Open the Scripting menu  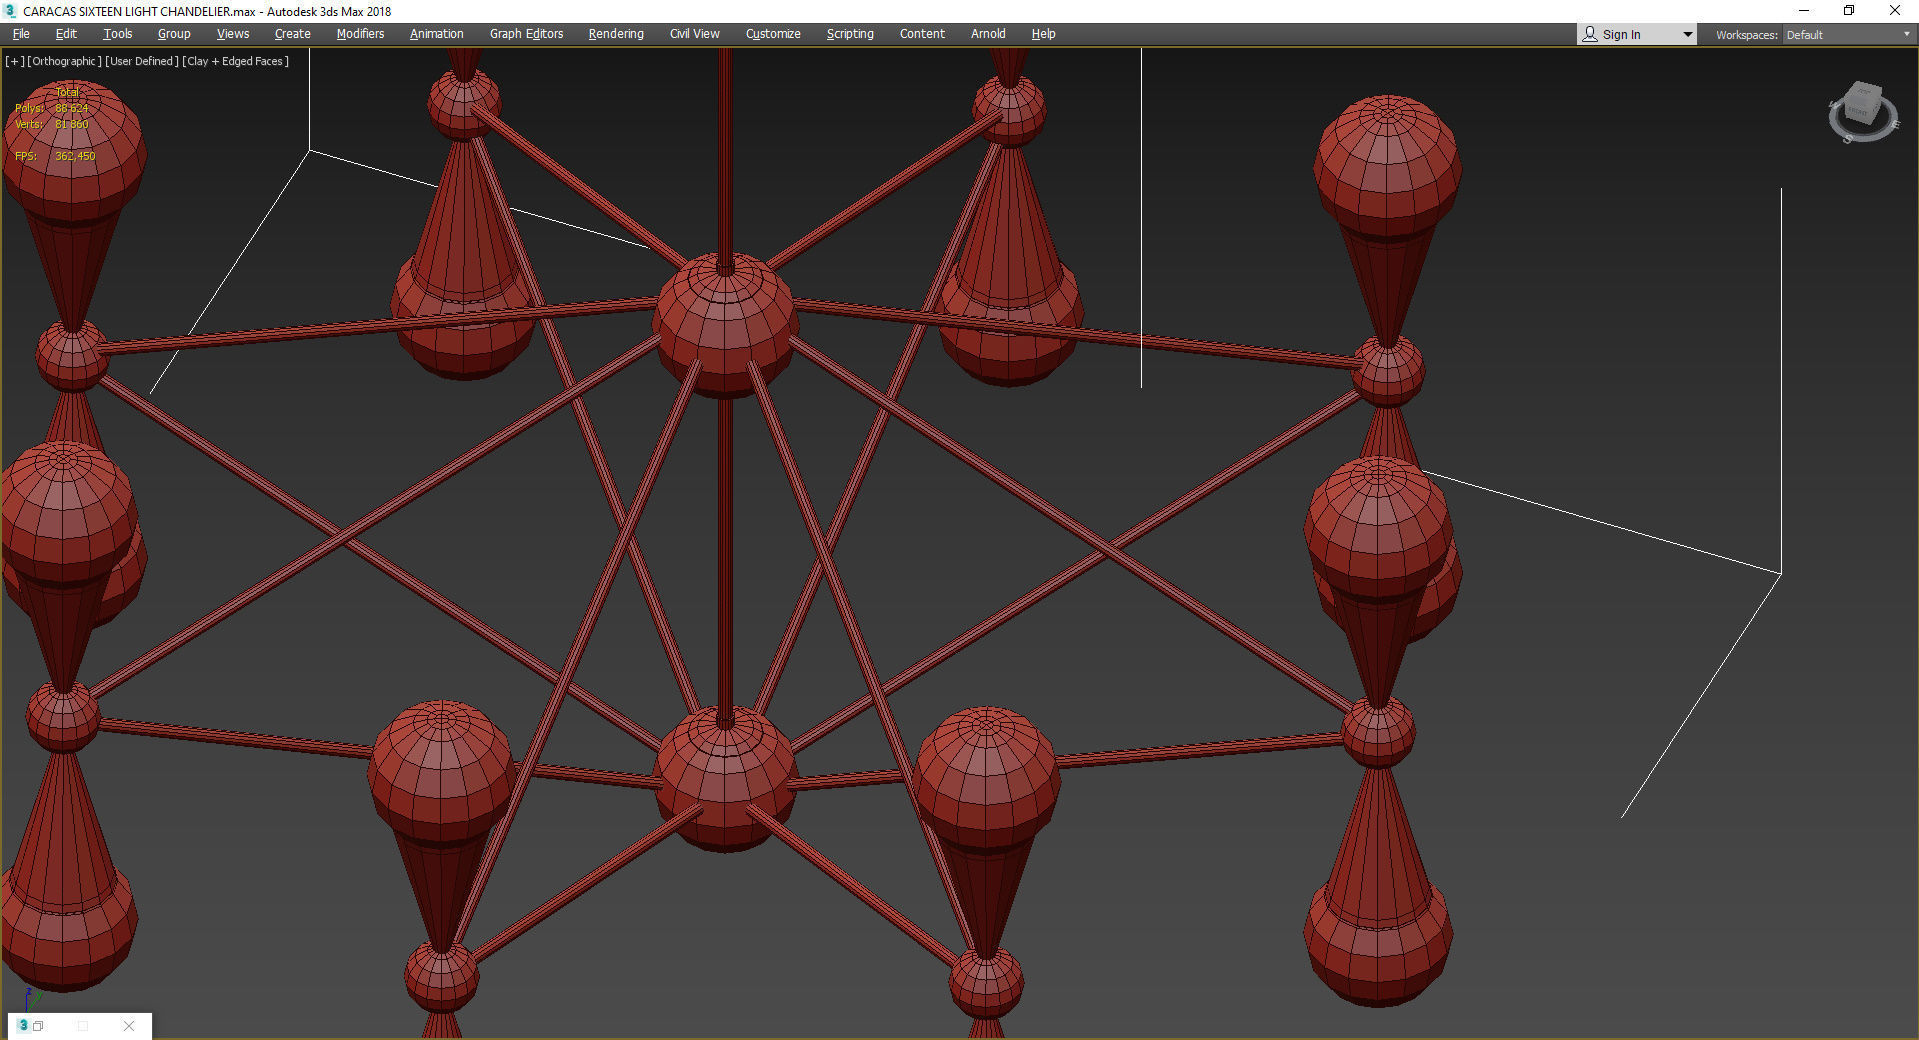[x=850, y=34]
